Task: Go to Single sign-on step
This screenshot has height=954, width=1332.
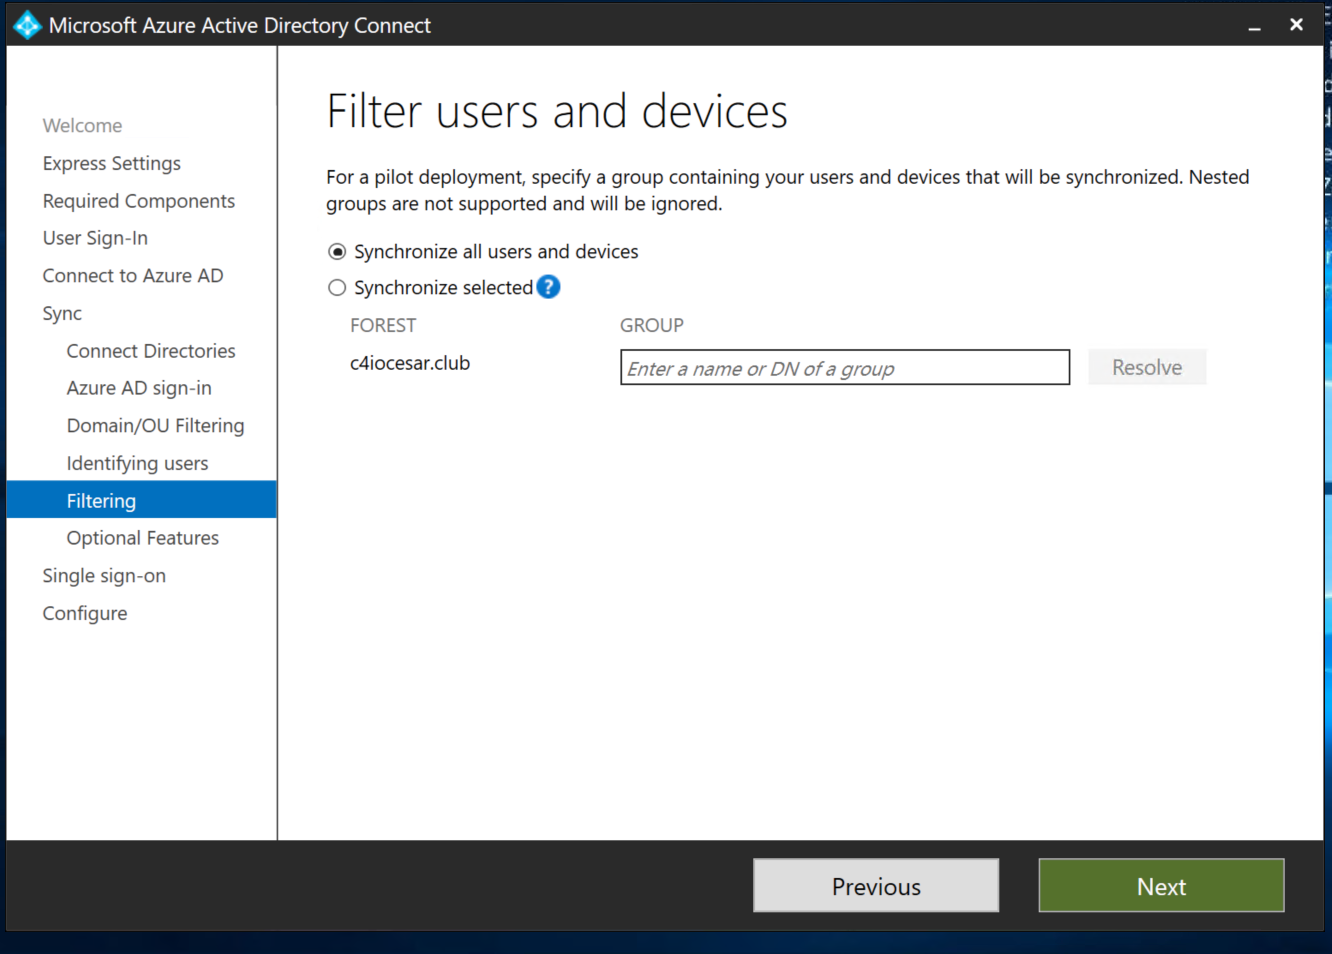Action: (104, 576)
